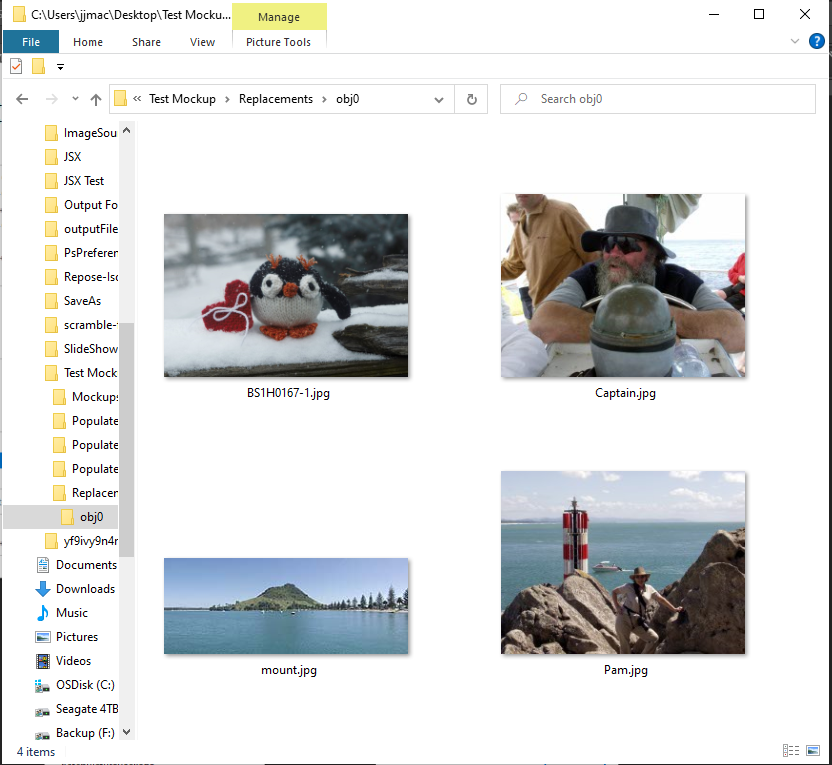Click the Properties quick access icon

[16, 67]
